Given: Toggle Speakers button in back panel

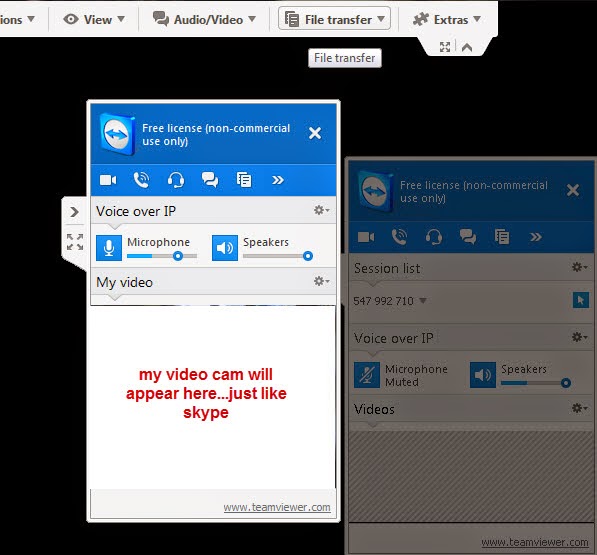Looking at the screenshot, I should (483, 375).
